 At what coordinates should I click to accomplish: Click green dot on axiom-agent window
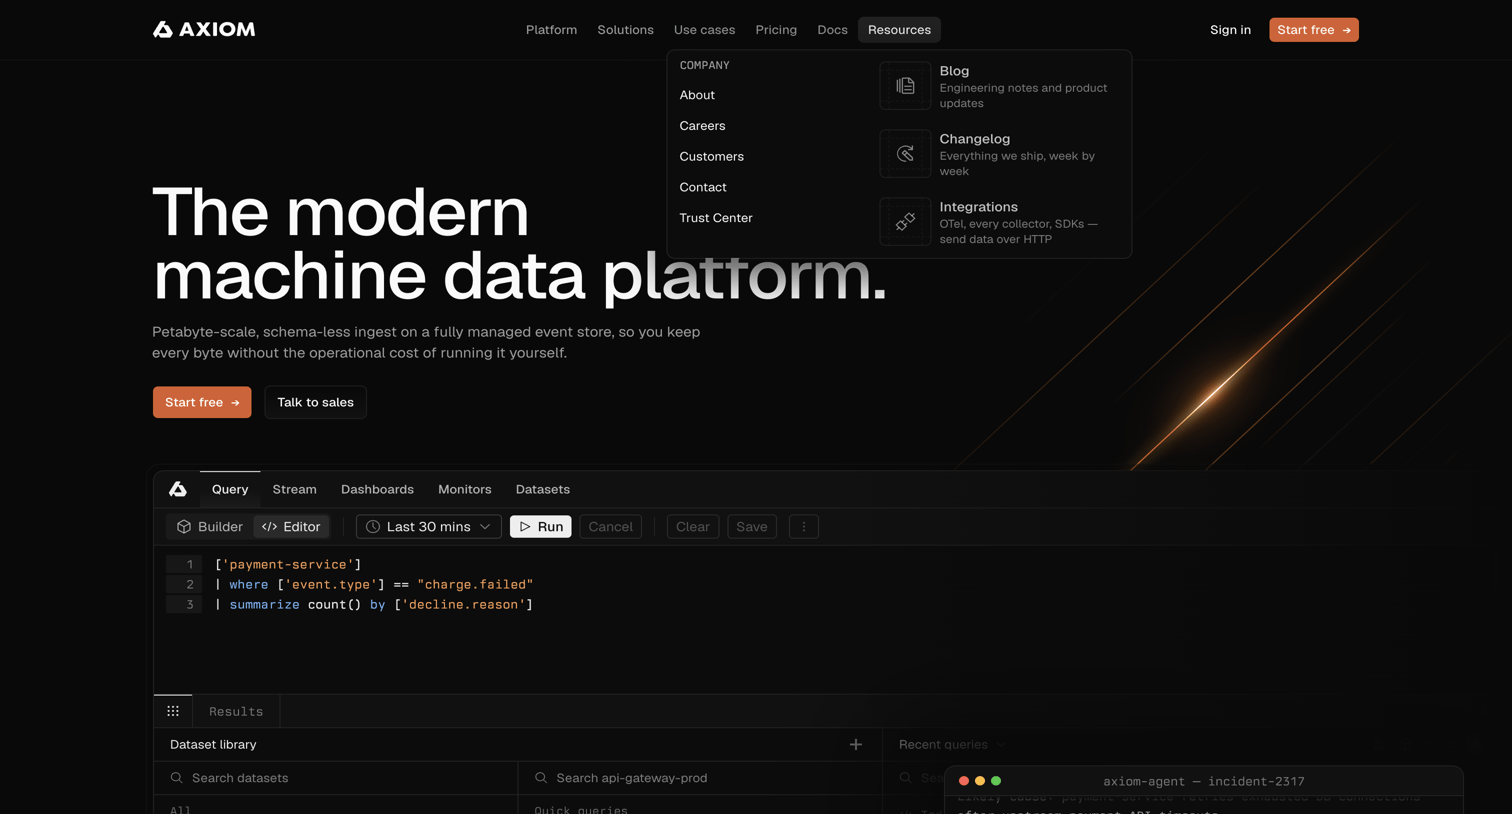[996, 781]
